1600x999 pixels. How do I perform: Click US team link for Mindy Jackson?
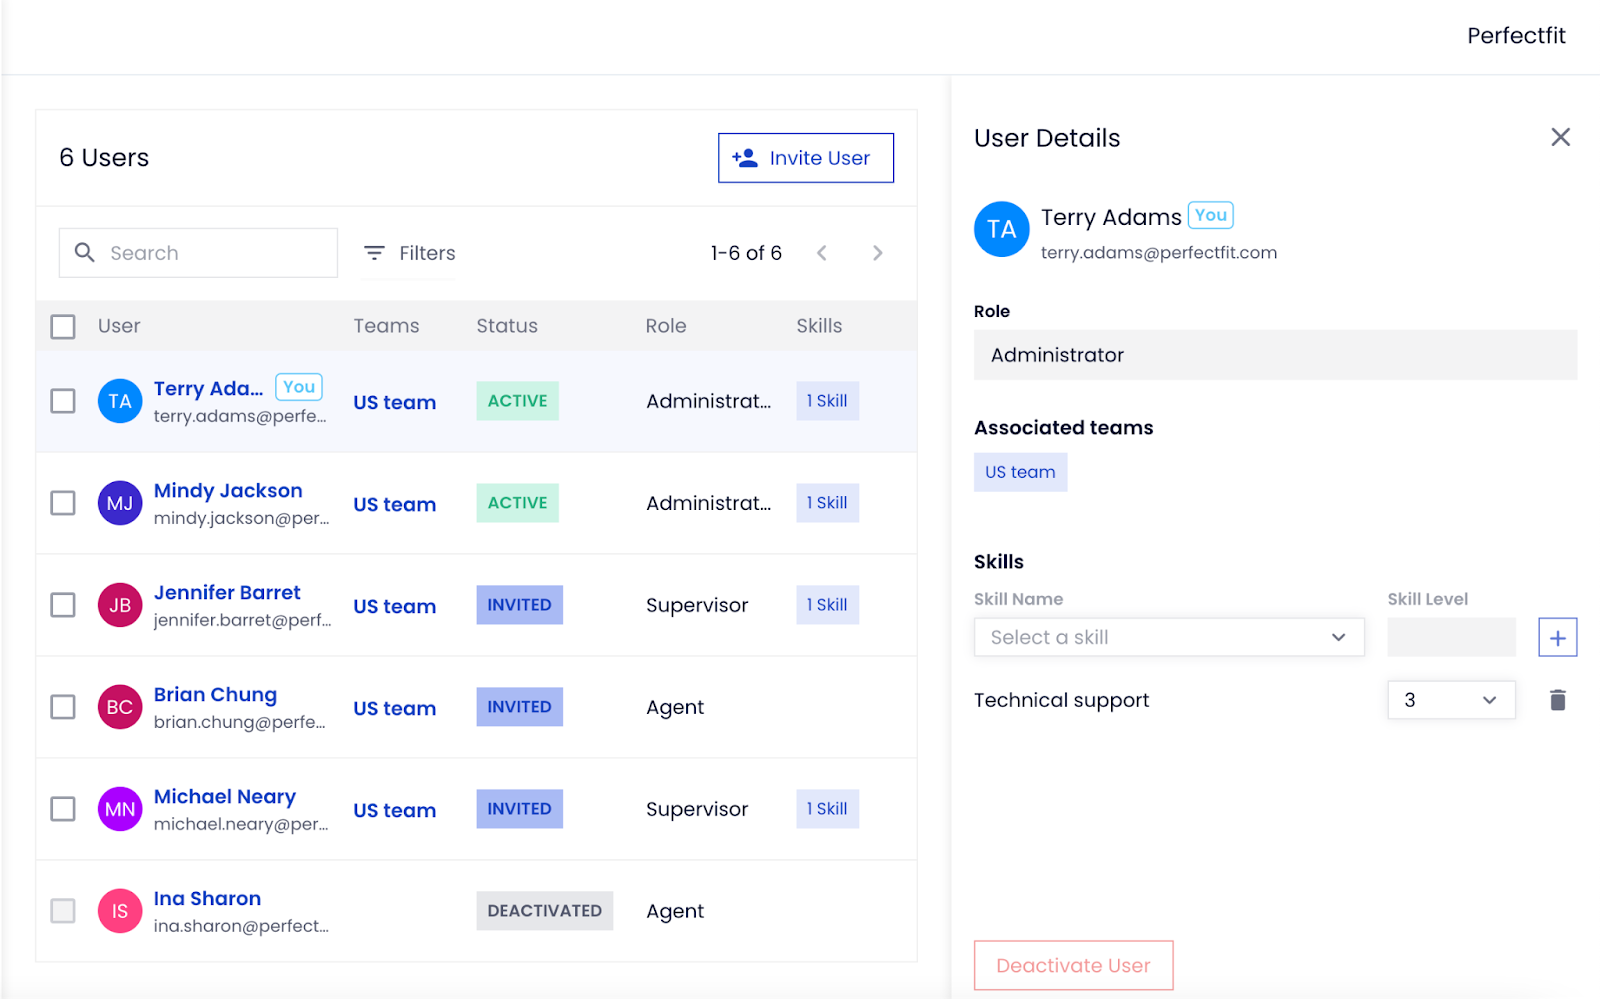pyautogui.click(x=395, y=505)
